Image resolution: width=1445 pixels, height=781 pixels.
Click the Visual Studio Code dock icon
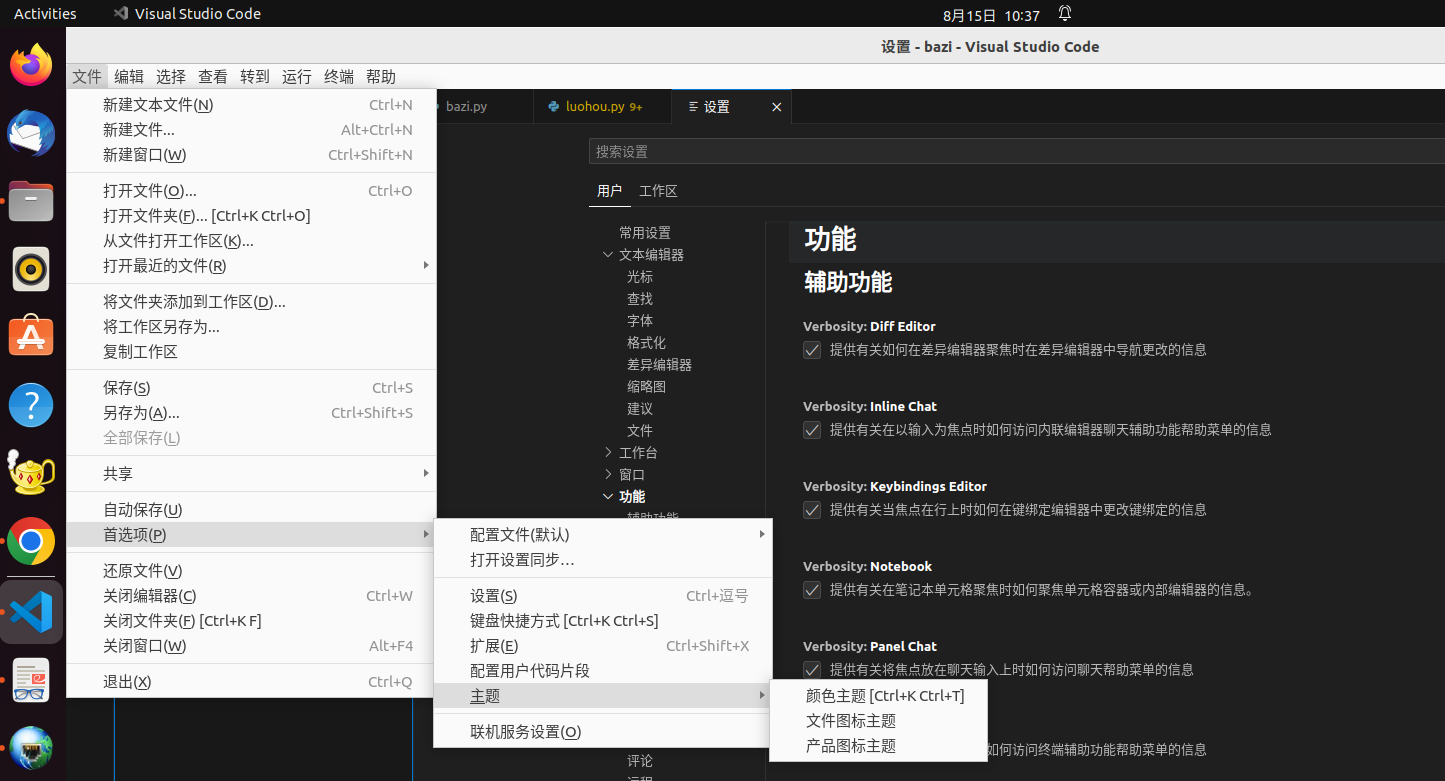click(x=31, y=611)
